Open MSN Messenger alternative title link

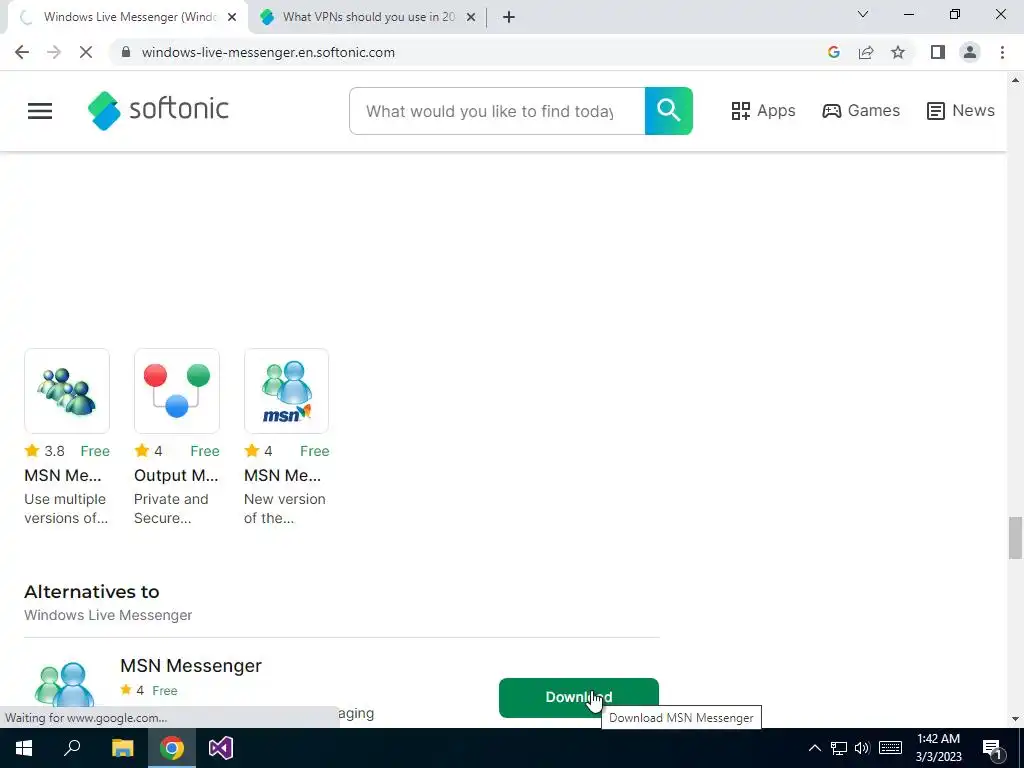(191, 665)
